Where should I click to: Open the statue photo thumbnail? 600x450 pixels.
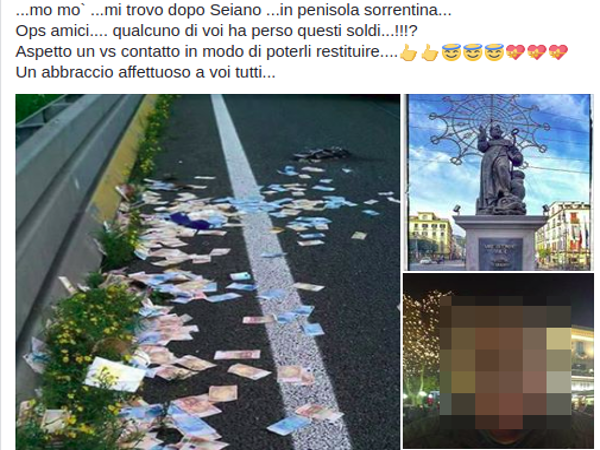point(498,182)
